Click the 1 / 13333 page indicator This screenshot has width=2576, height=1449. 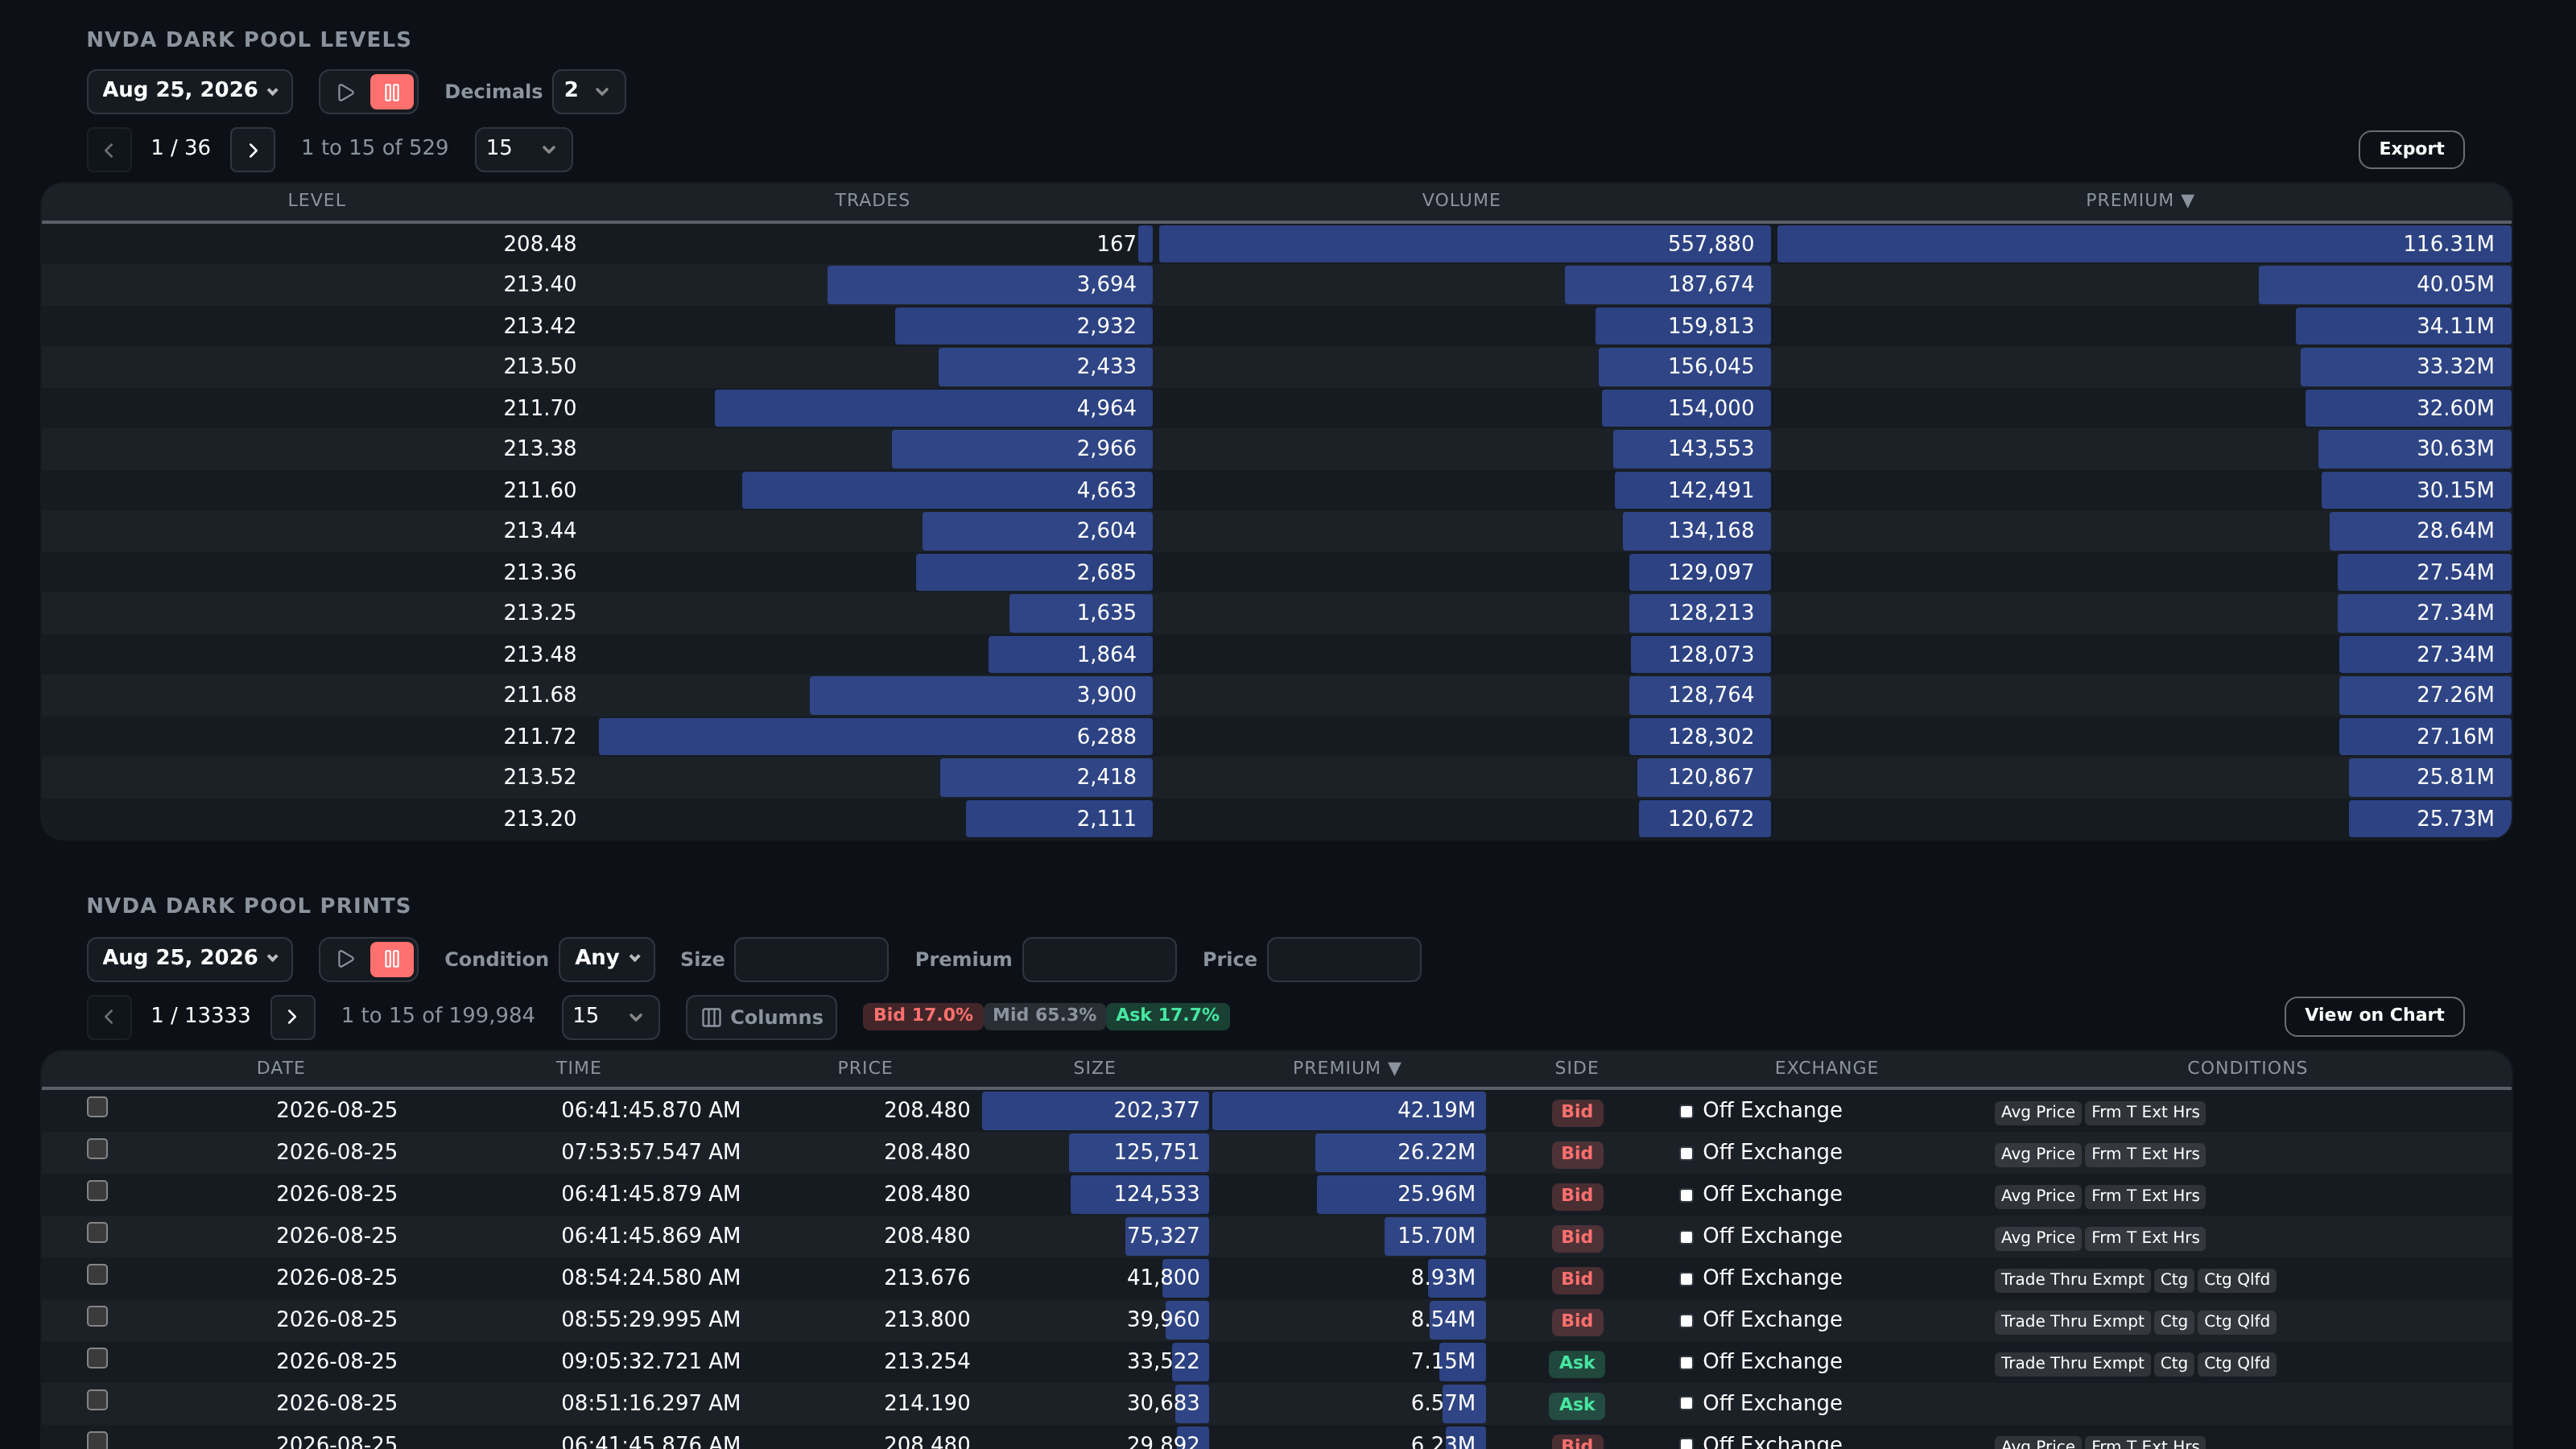(x=200, y=1016)
